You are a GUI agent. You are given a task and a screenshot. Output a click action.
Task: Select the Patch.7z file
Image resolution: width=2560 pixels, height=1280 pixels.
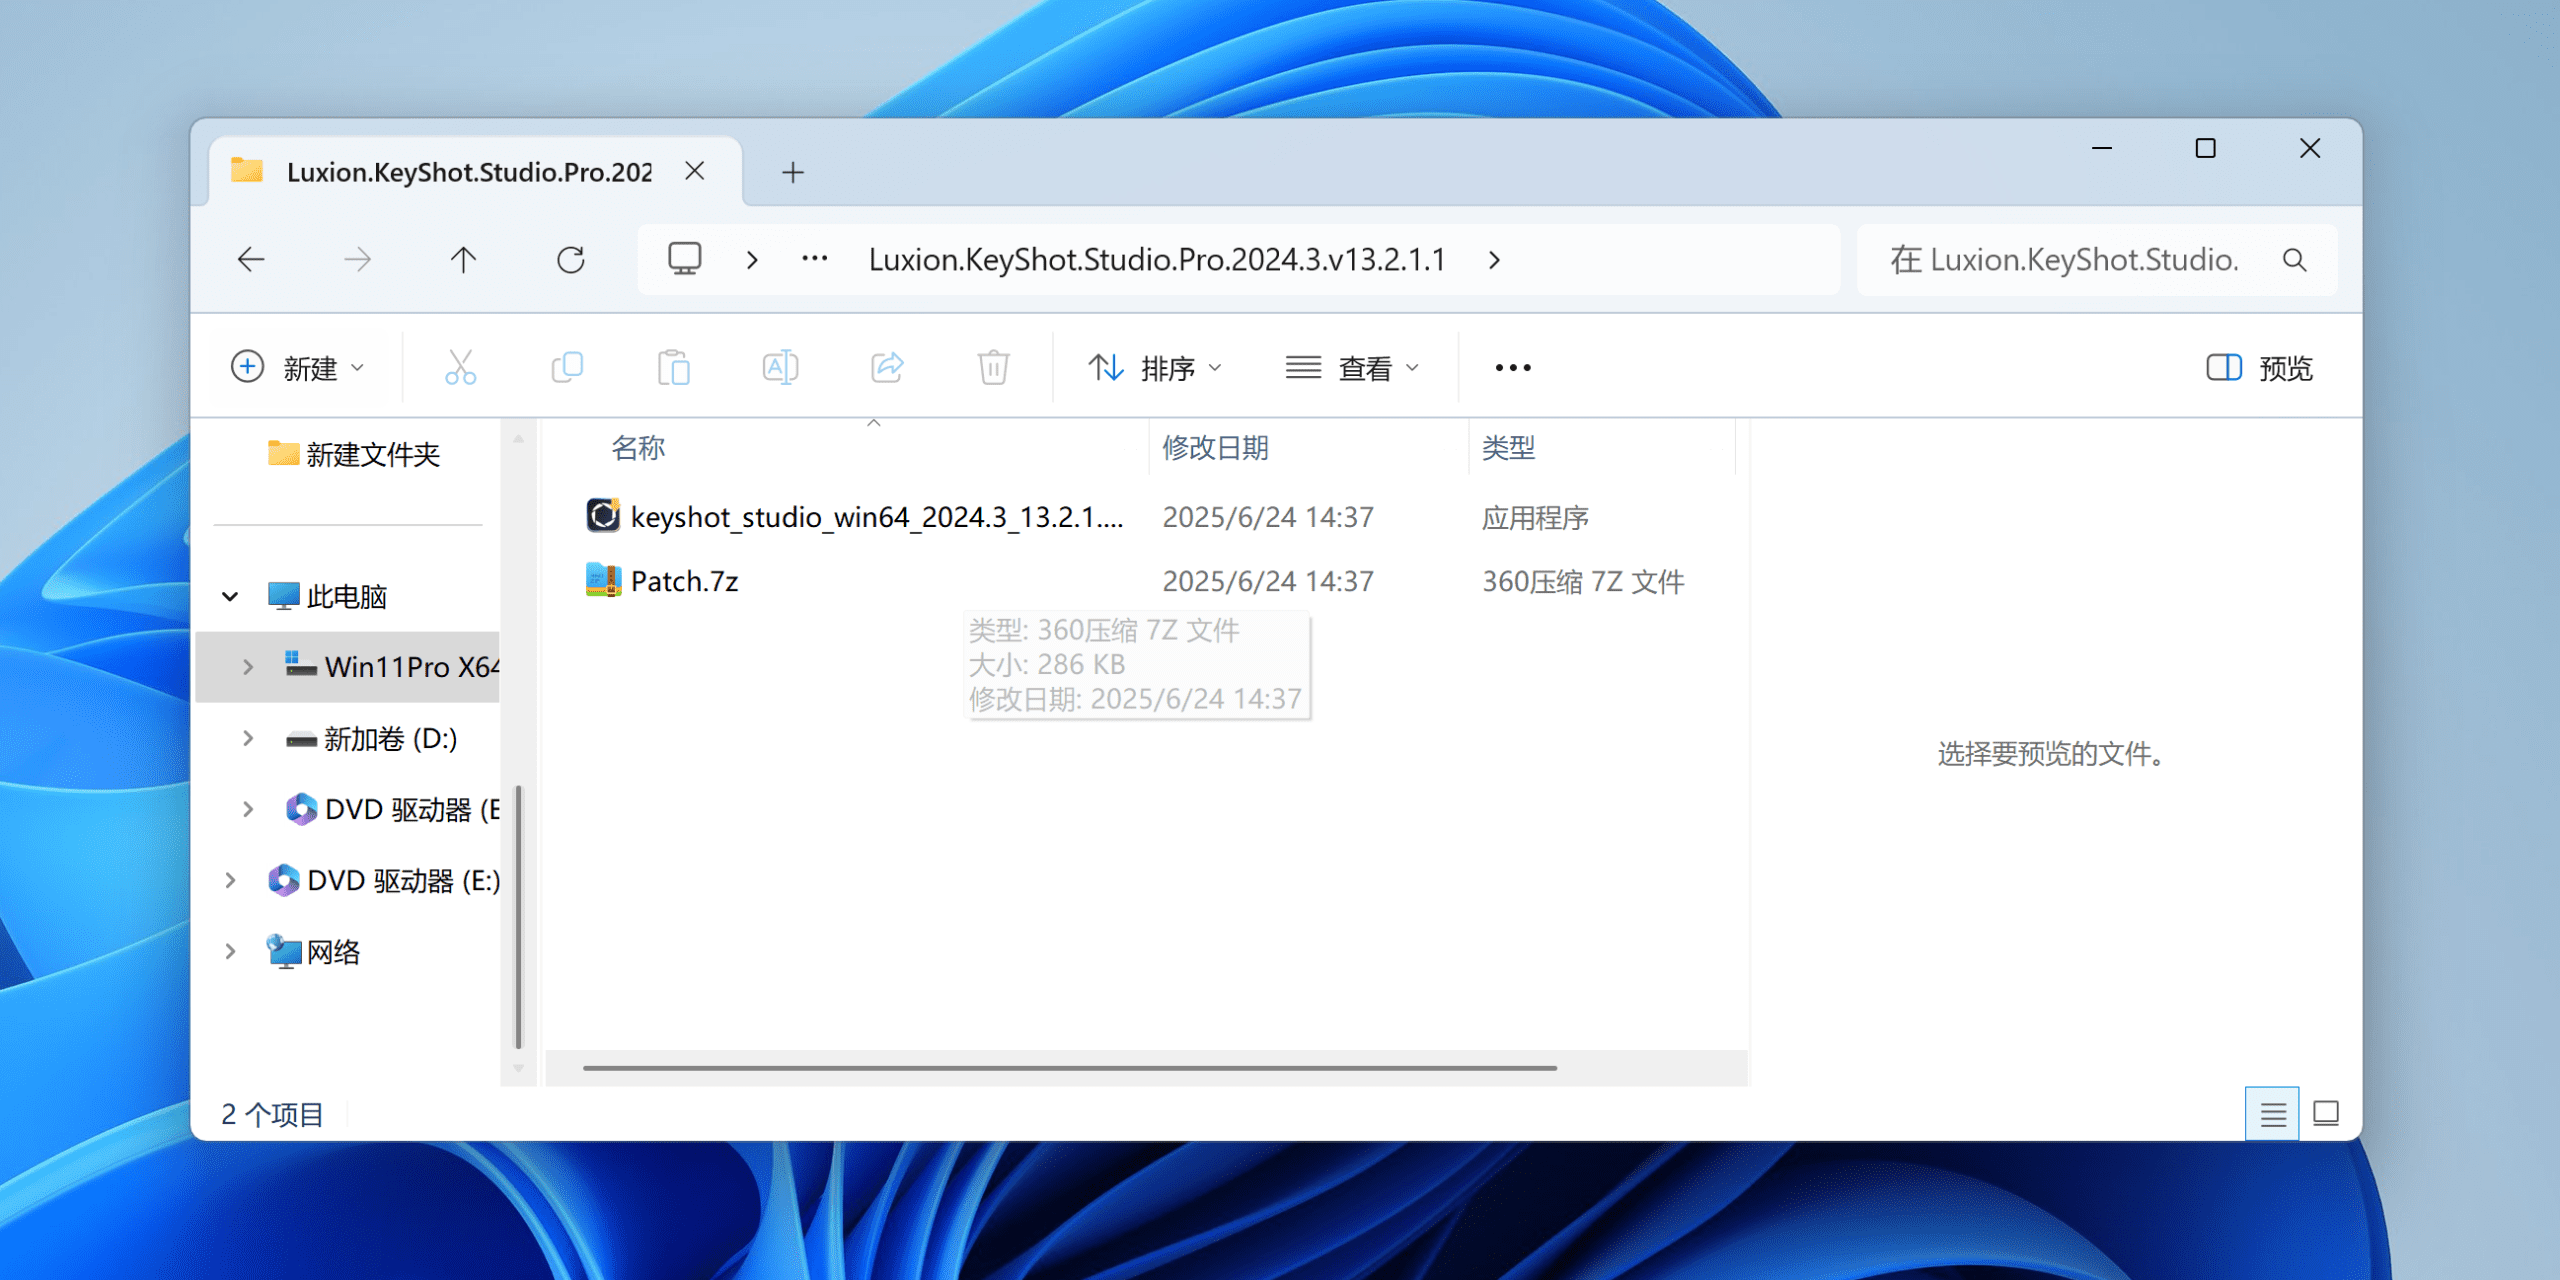point(684,581)
